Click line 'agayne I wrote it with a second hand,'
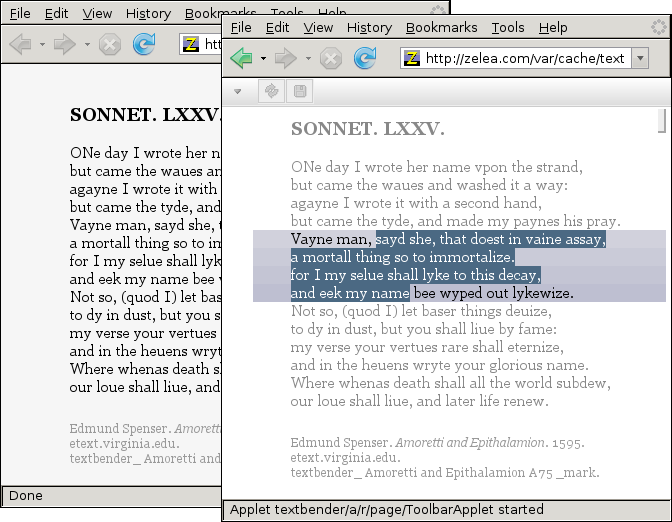 [416, 203]
